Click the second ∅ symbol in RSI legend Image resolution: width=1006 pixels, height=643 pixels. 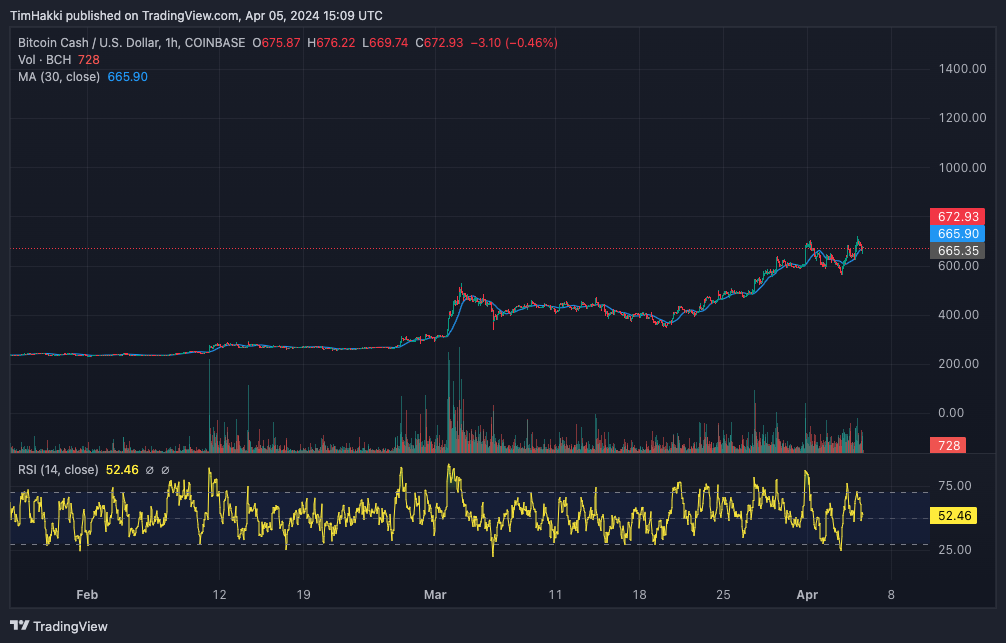click(x=165, y=470)
